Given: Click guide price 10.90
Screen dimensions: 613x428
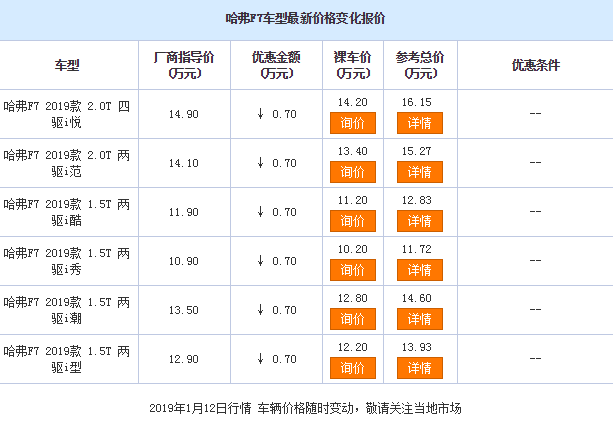Looking at the screenshot, I should [184, 261].
